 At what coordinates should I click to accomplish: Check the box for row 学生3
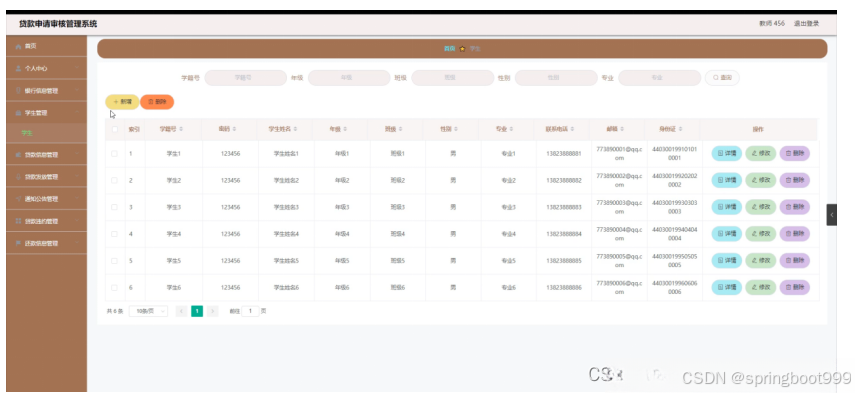click(x=114, y=207)
